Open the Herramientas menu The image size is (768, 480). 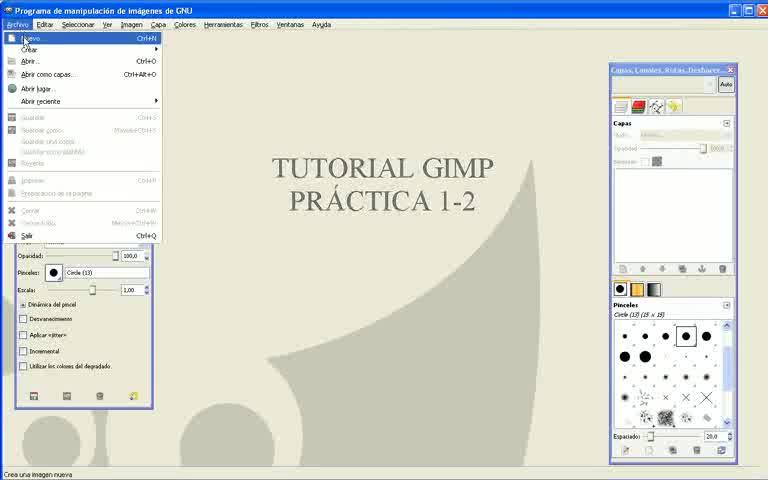[x=223, y=24]
